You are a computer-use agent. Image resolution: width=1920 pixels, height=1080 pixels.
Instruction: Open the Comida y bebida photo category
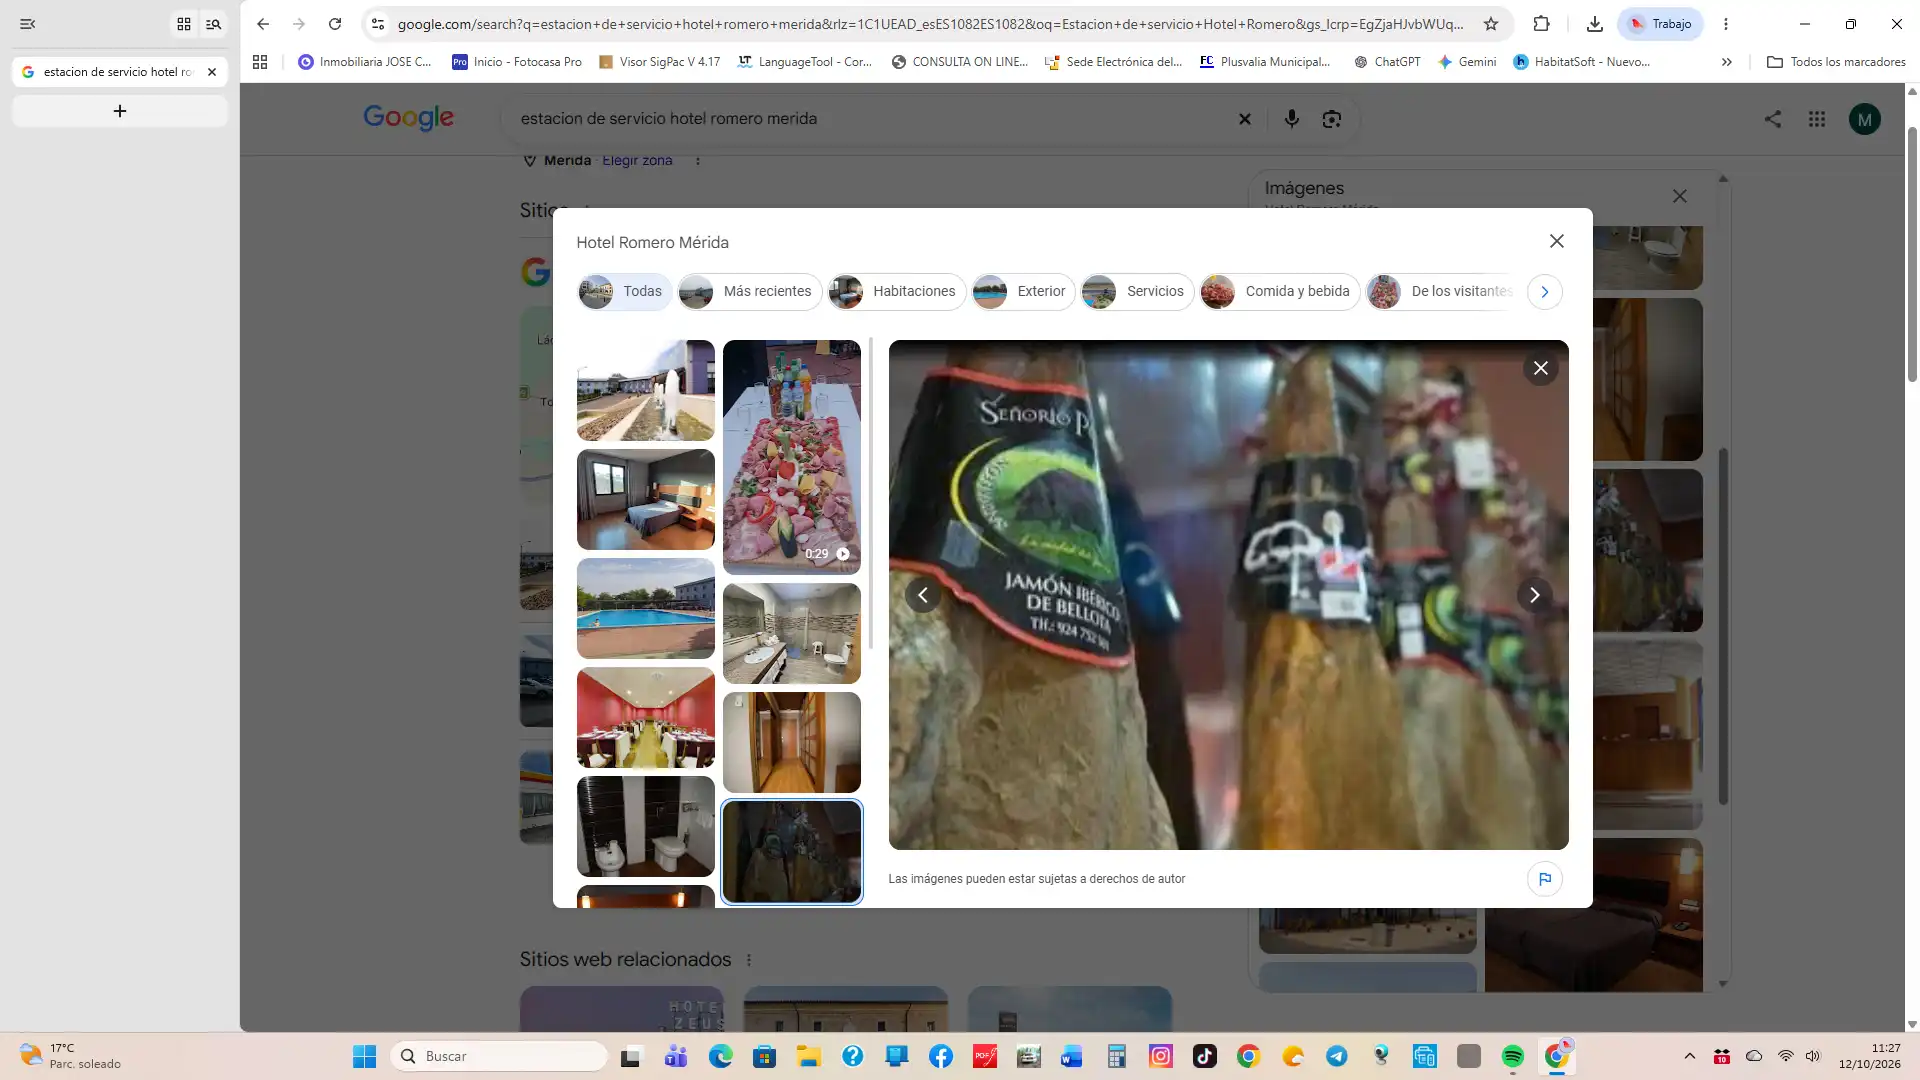(x=1279, y=291)
